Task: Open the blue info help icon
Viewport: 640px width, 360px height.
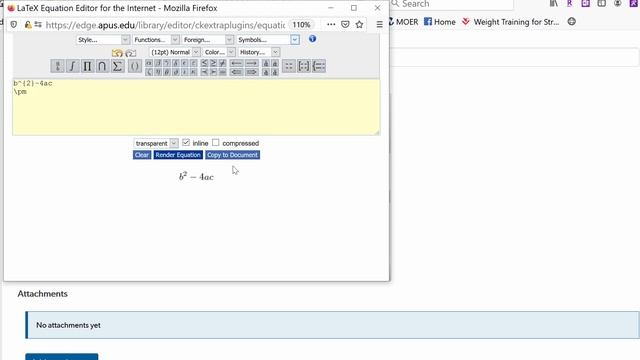Action: [x=312, y=39]
